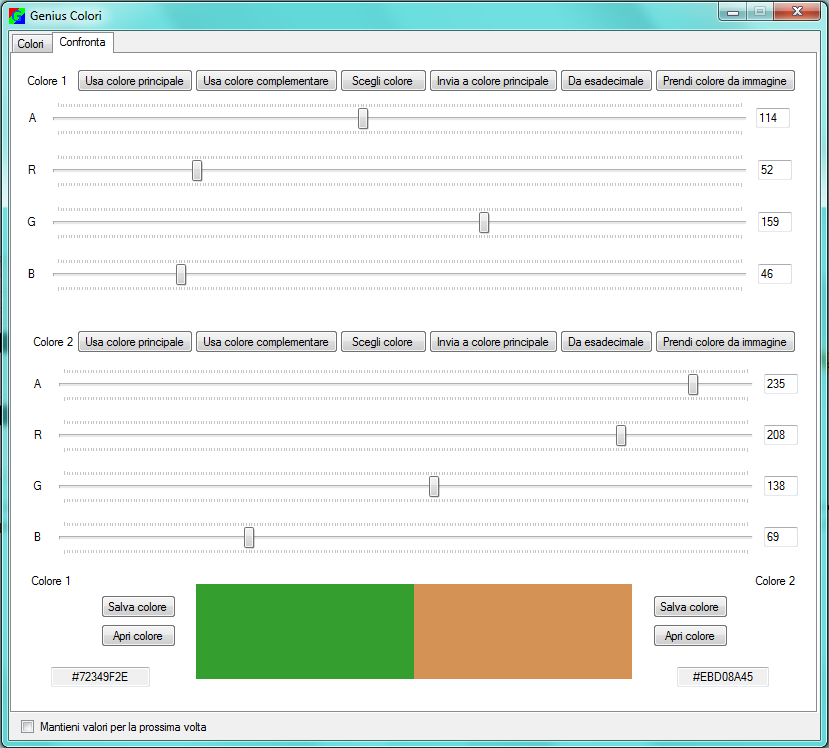Screen dimensions: 829x748
Task: Click the Colore 1 green slider handle
Action: [484, 222]
